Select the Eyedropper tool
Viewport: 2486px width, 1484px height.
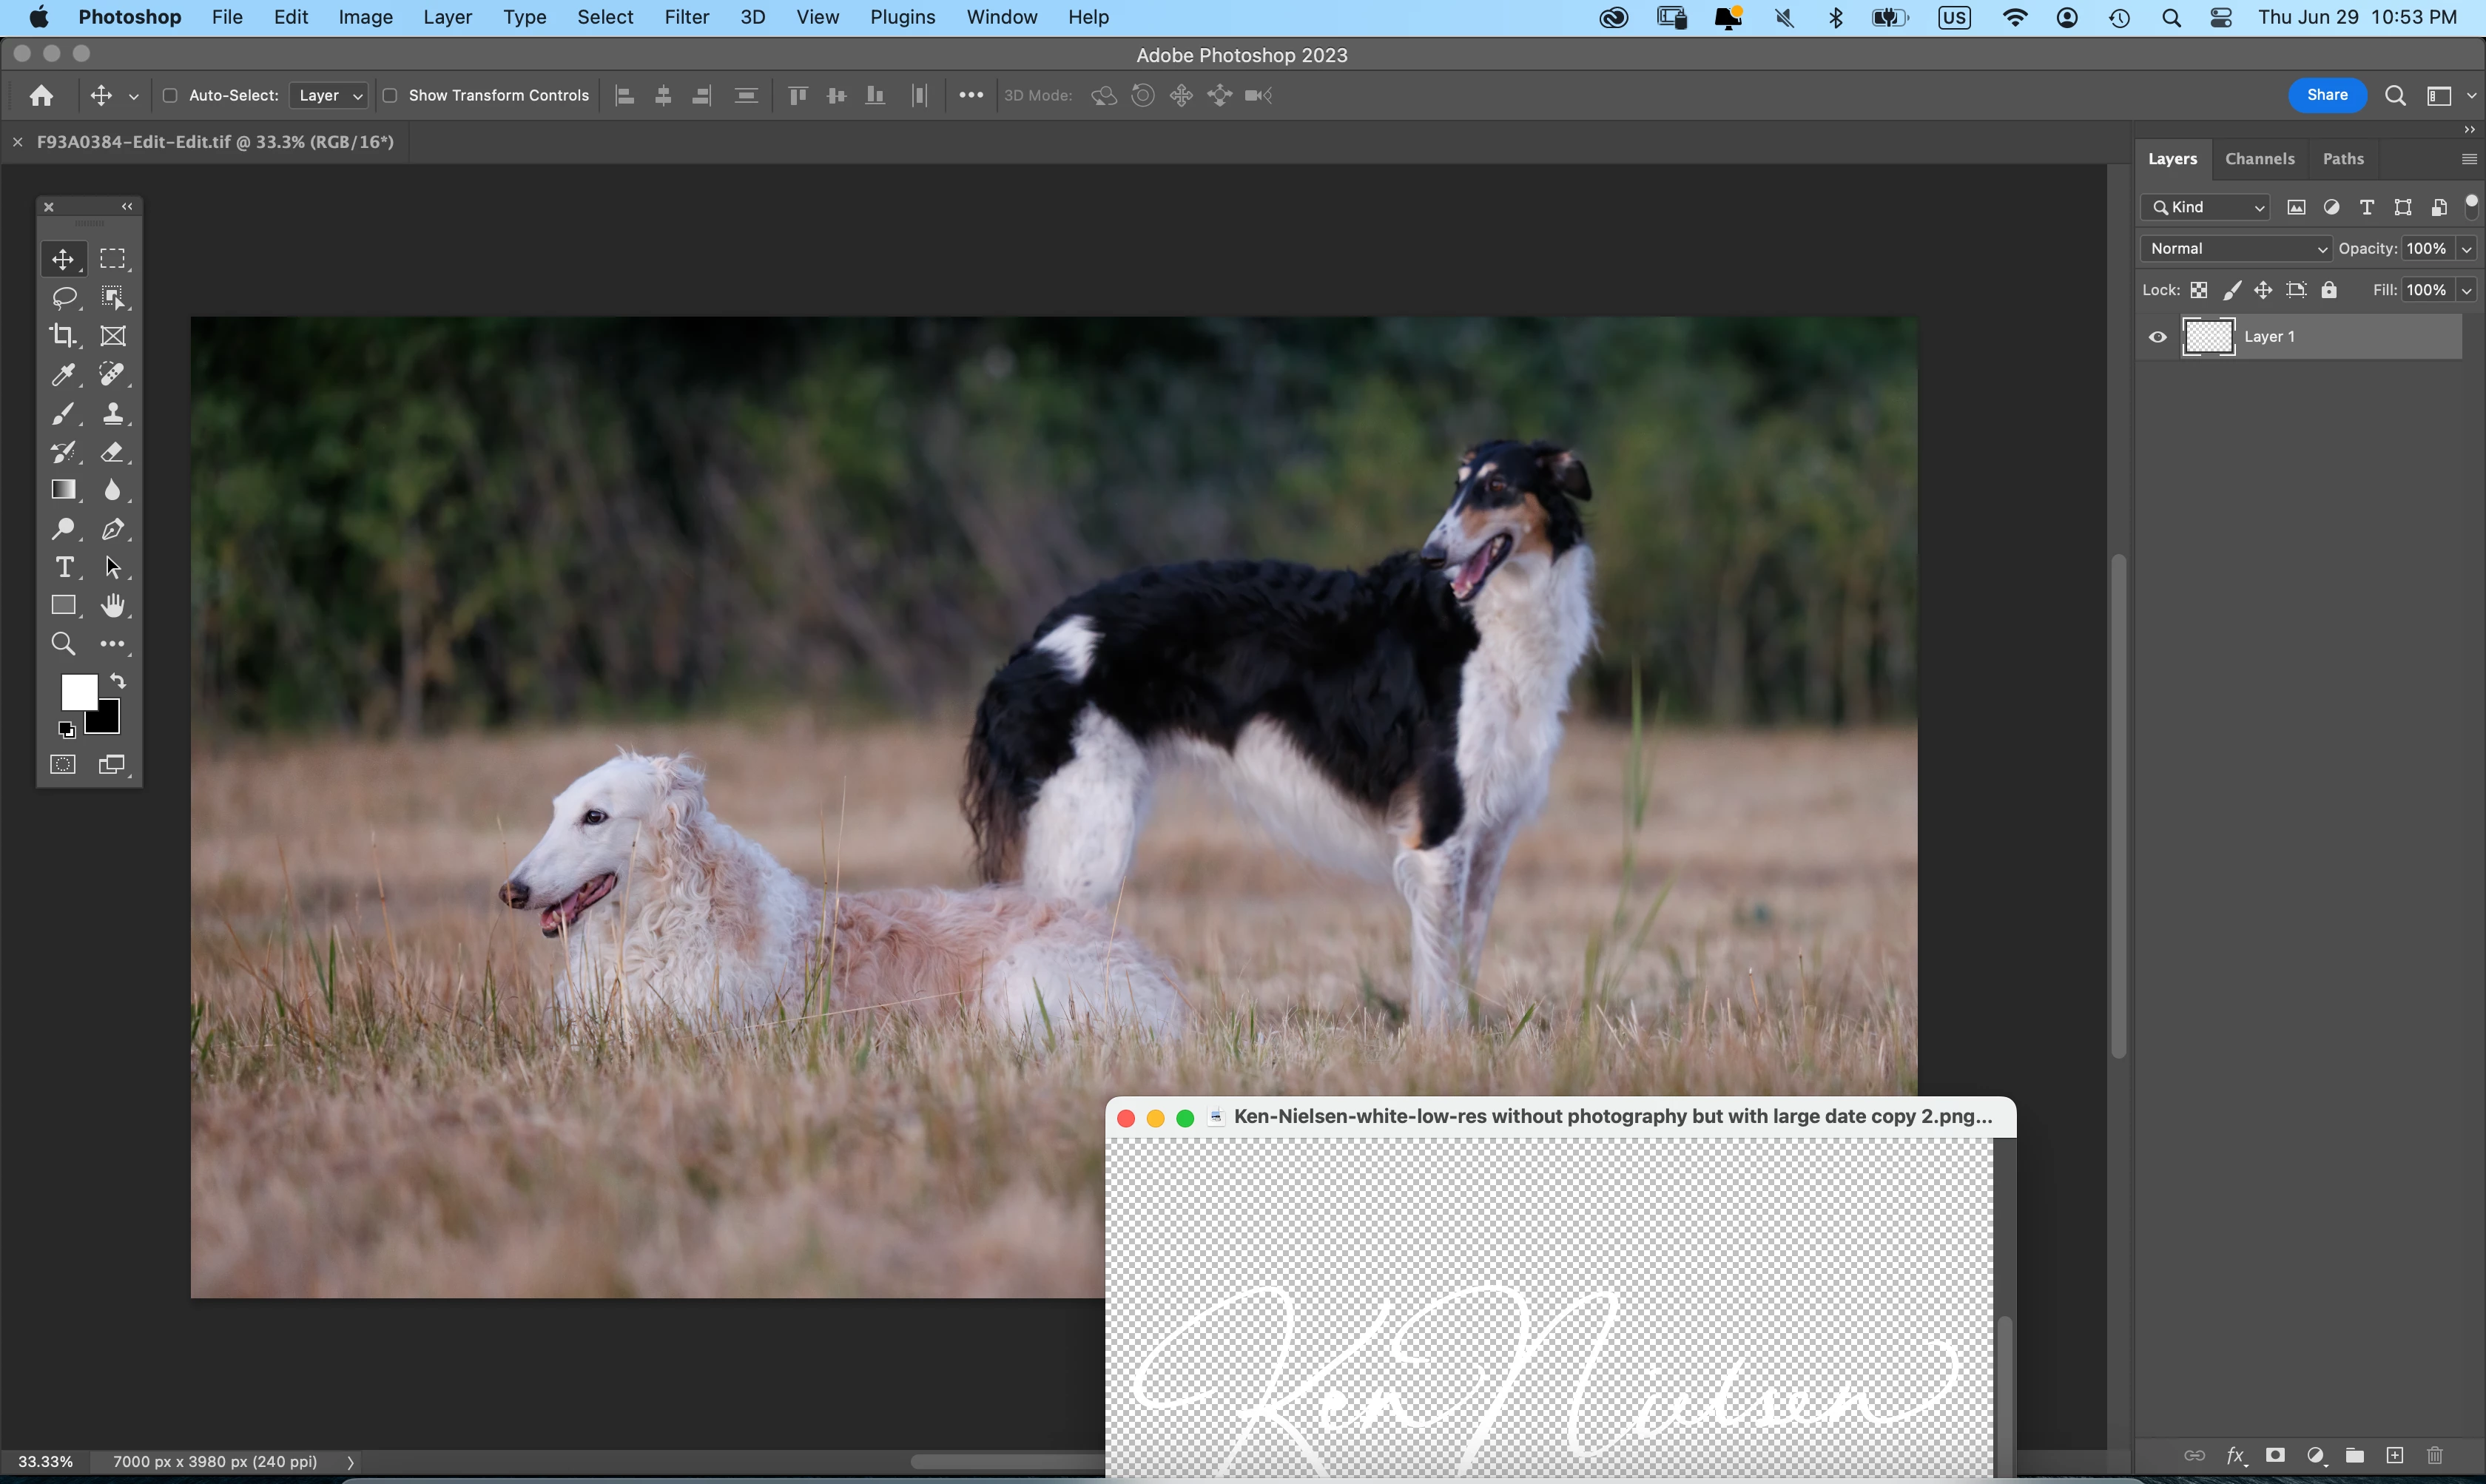(63, 375)
